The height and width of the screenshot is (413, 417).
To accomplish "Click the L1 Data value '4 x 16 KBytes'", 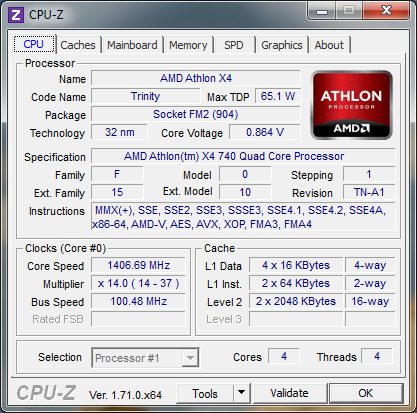I will 296,265.
